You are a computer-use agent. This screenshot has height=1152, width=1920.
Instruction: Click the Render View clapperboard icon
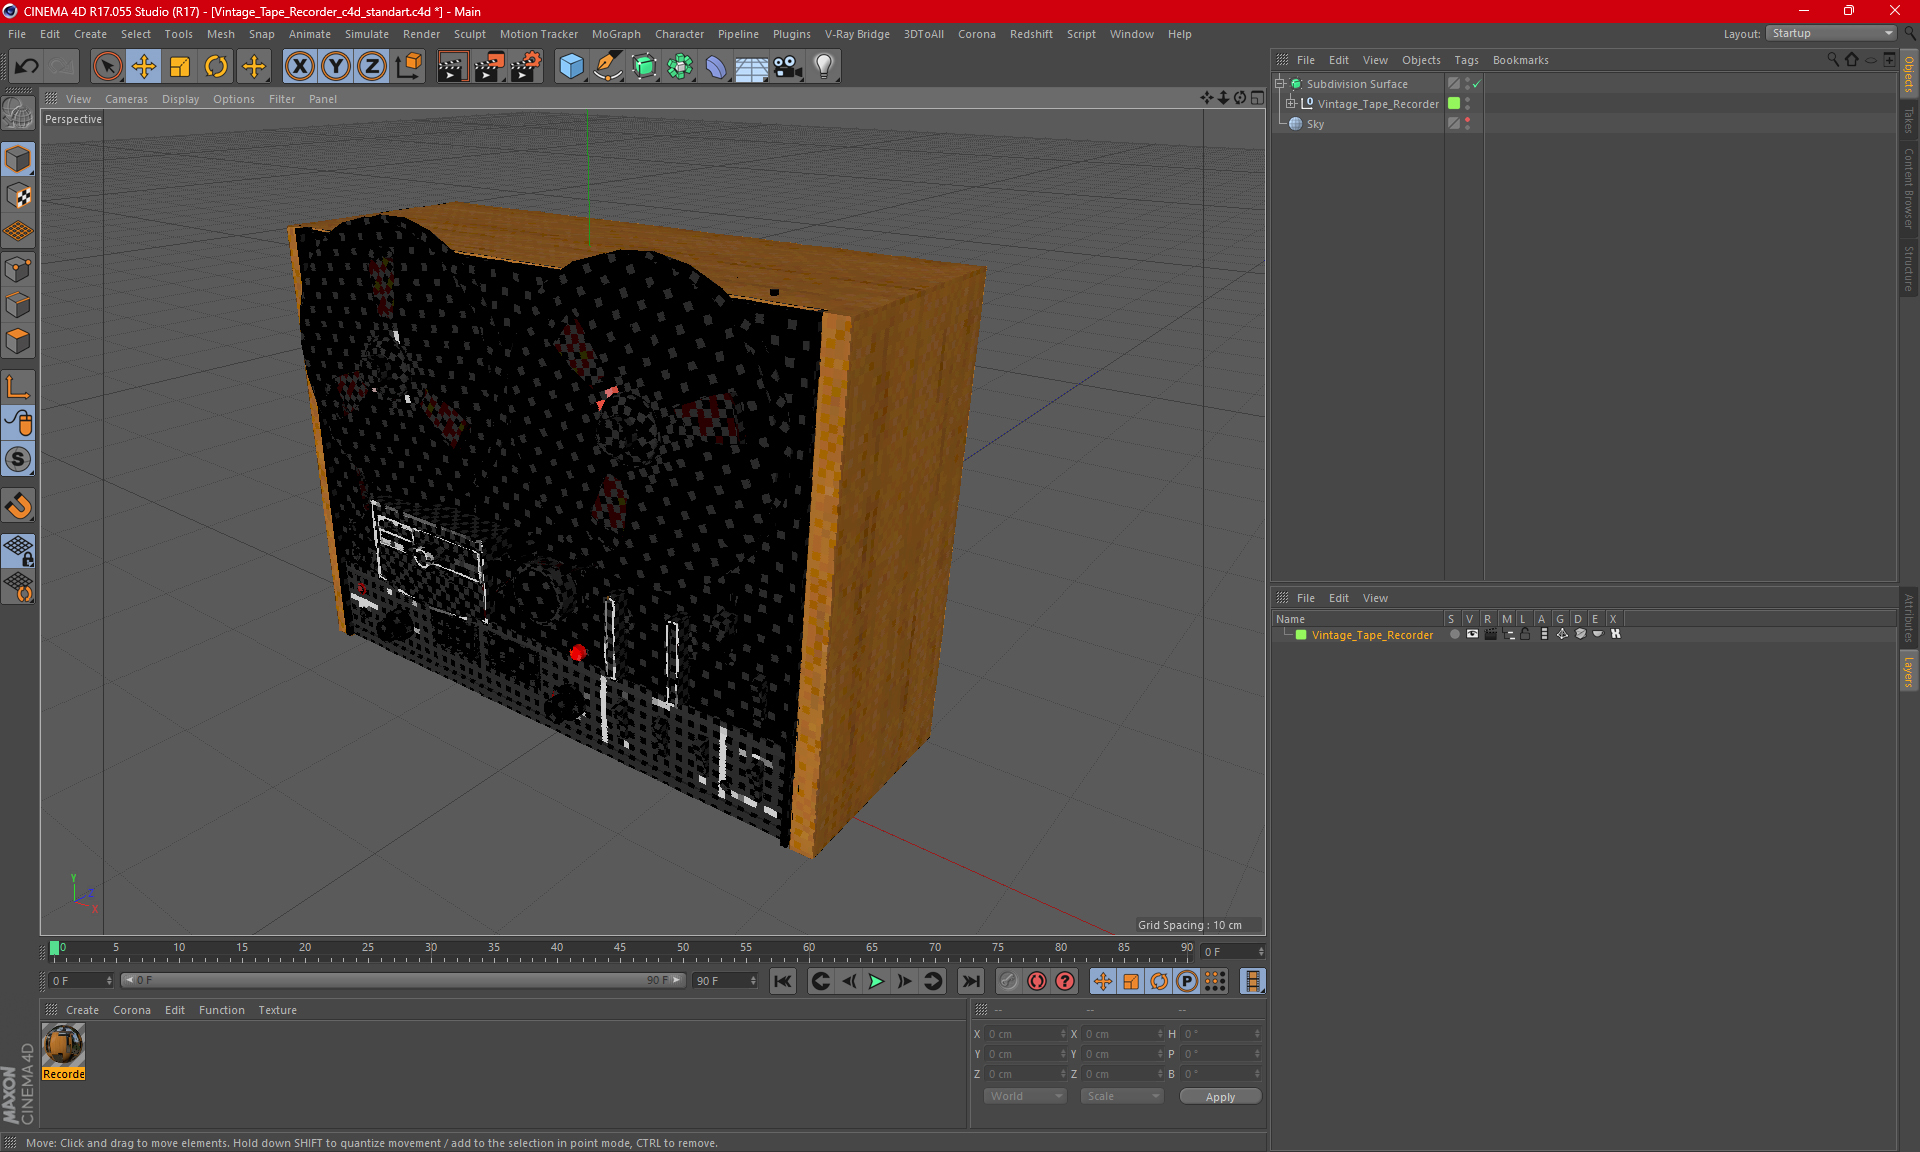[x=452, y=67]
